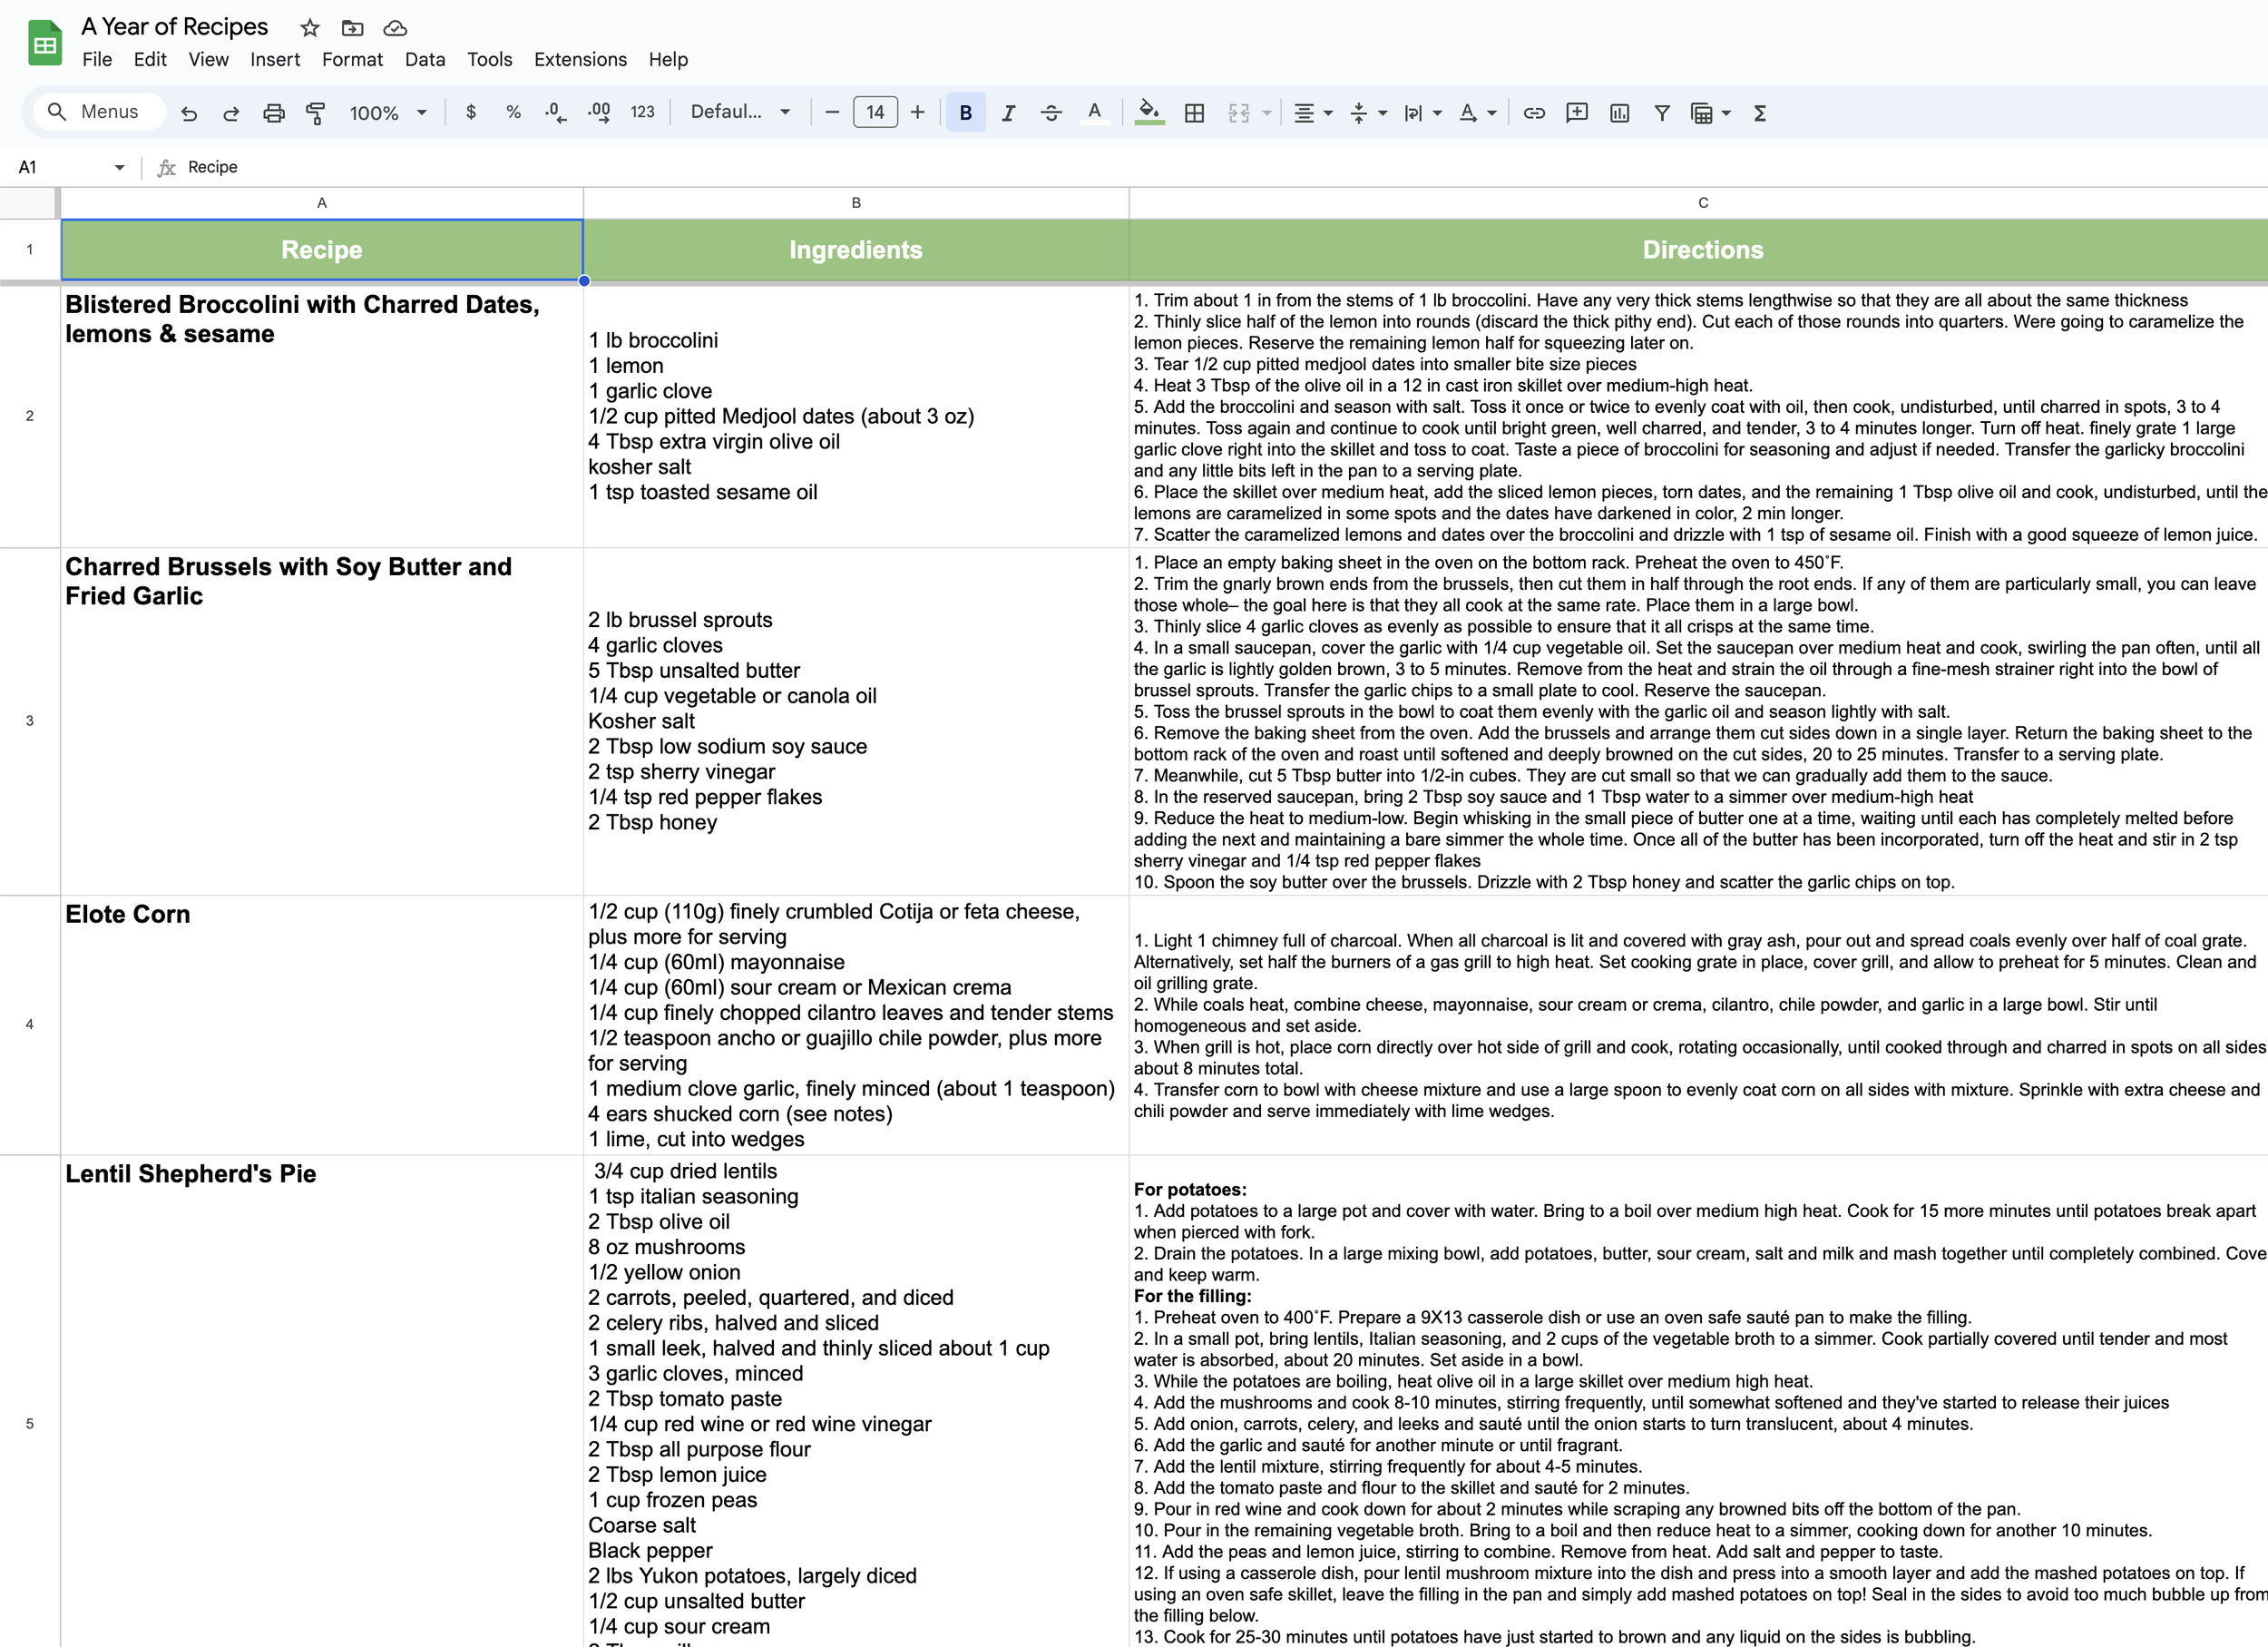Screen dimensions: 2268x1647
Task: Toggle strikethrough formatting
Action: [x=1050, y=113]
